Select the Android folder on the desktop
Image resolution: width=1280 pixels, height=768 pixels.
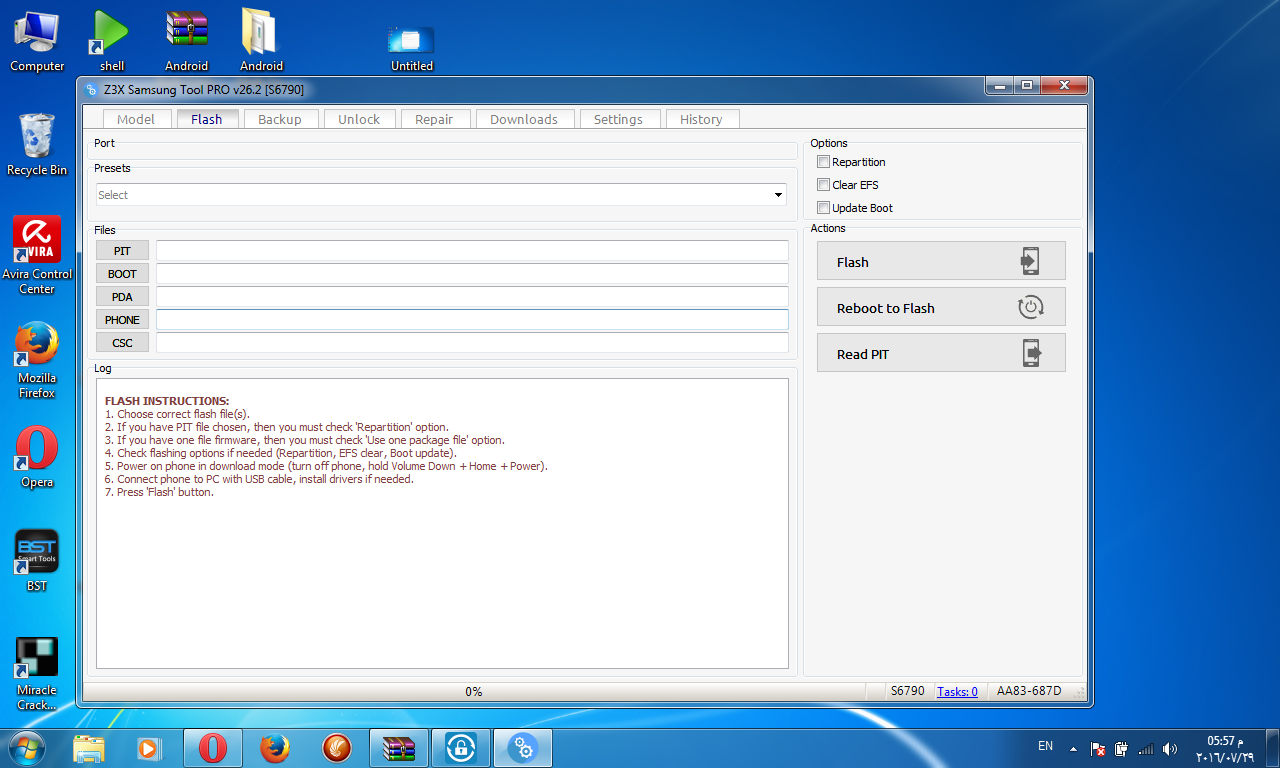point(261,40)
